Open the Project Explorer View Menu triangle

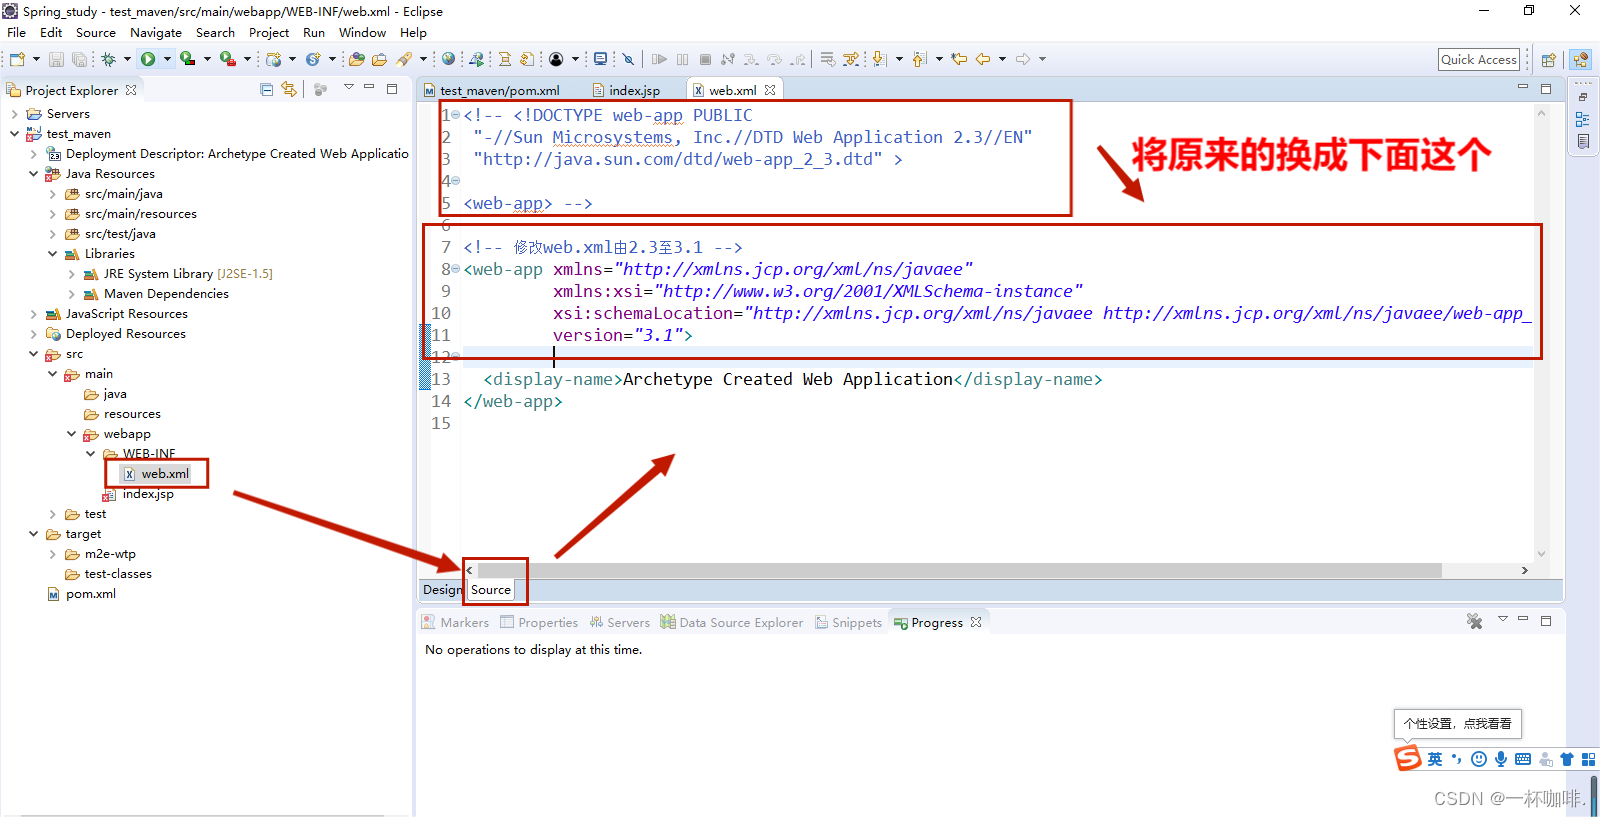tap(349, 87)
